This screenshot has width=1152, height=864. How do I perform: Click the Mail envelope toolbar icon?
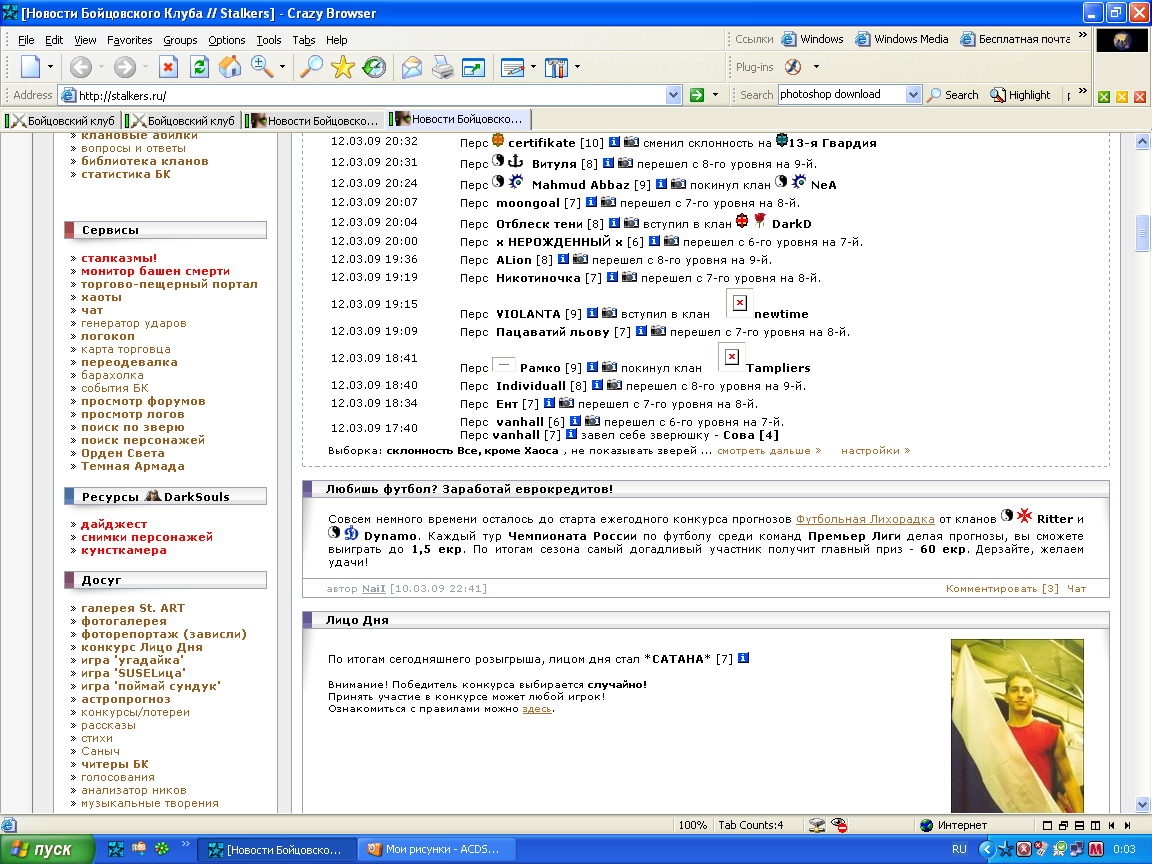(412, 68)
